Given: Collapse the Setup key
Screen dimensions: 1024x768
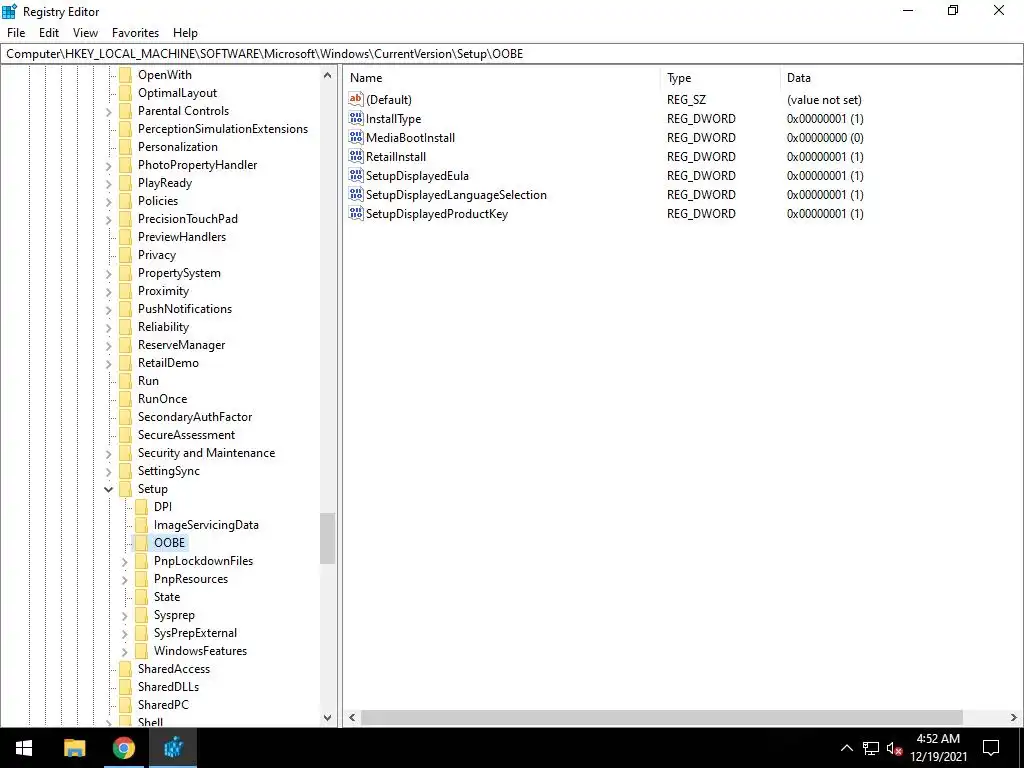Looking at the screenshot, I should click(x=108, y=489).
